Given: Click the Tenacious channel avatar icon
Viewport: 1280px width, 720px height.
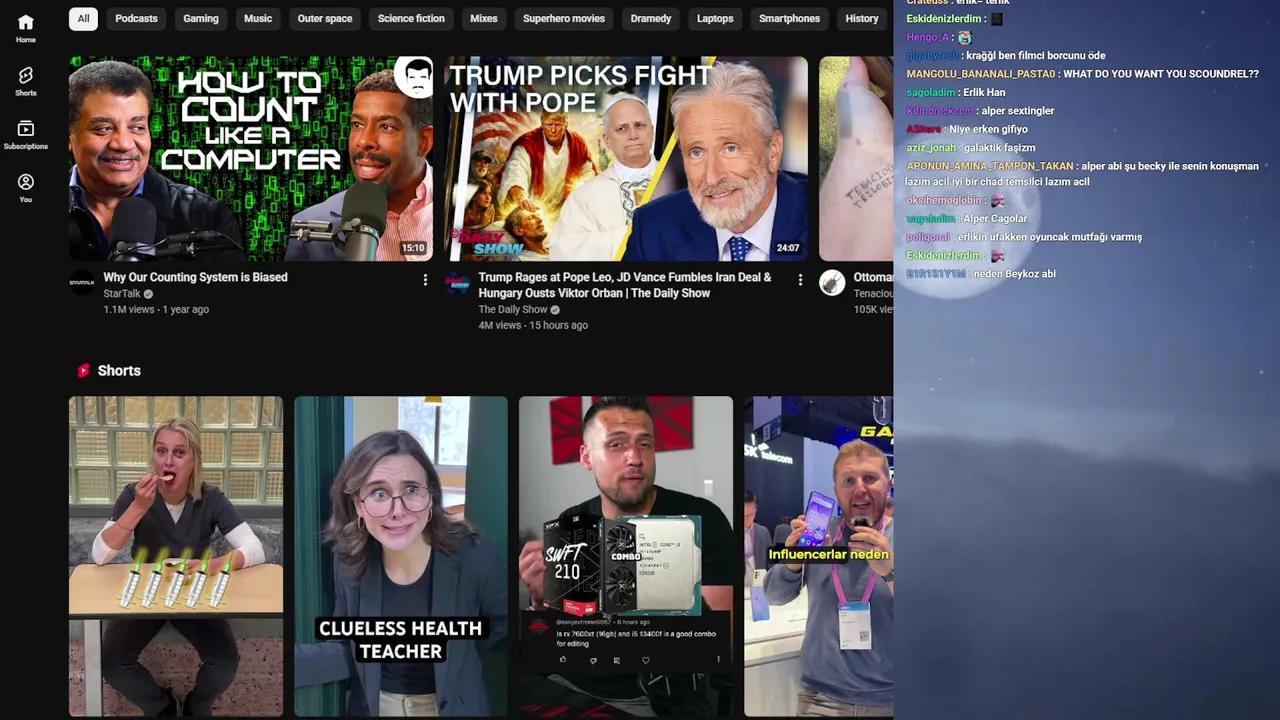Looking at the screenshot, I should 832,283.
